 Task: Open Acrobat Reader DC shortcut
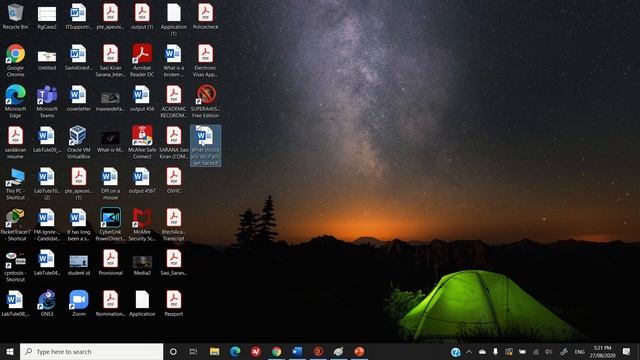pos(142,60)
